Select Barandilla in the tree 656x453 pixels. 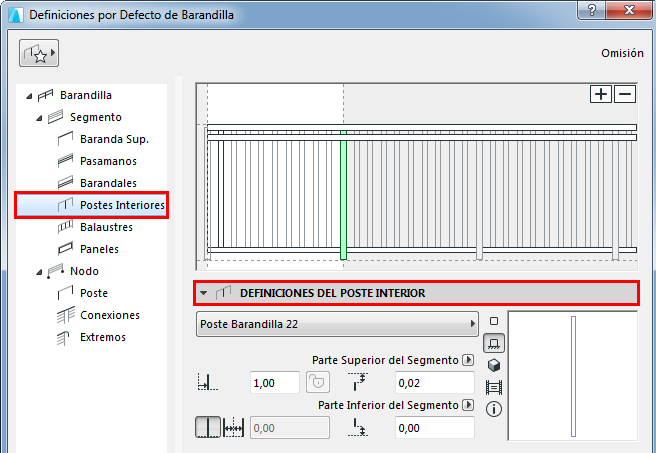(86, 95)
